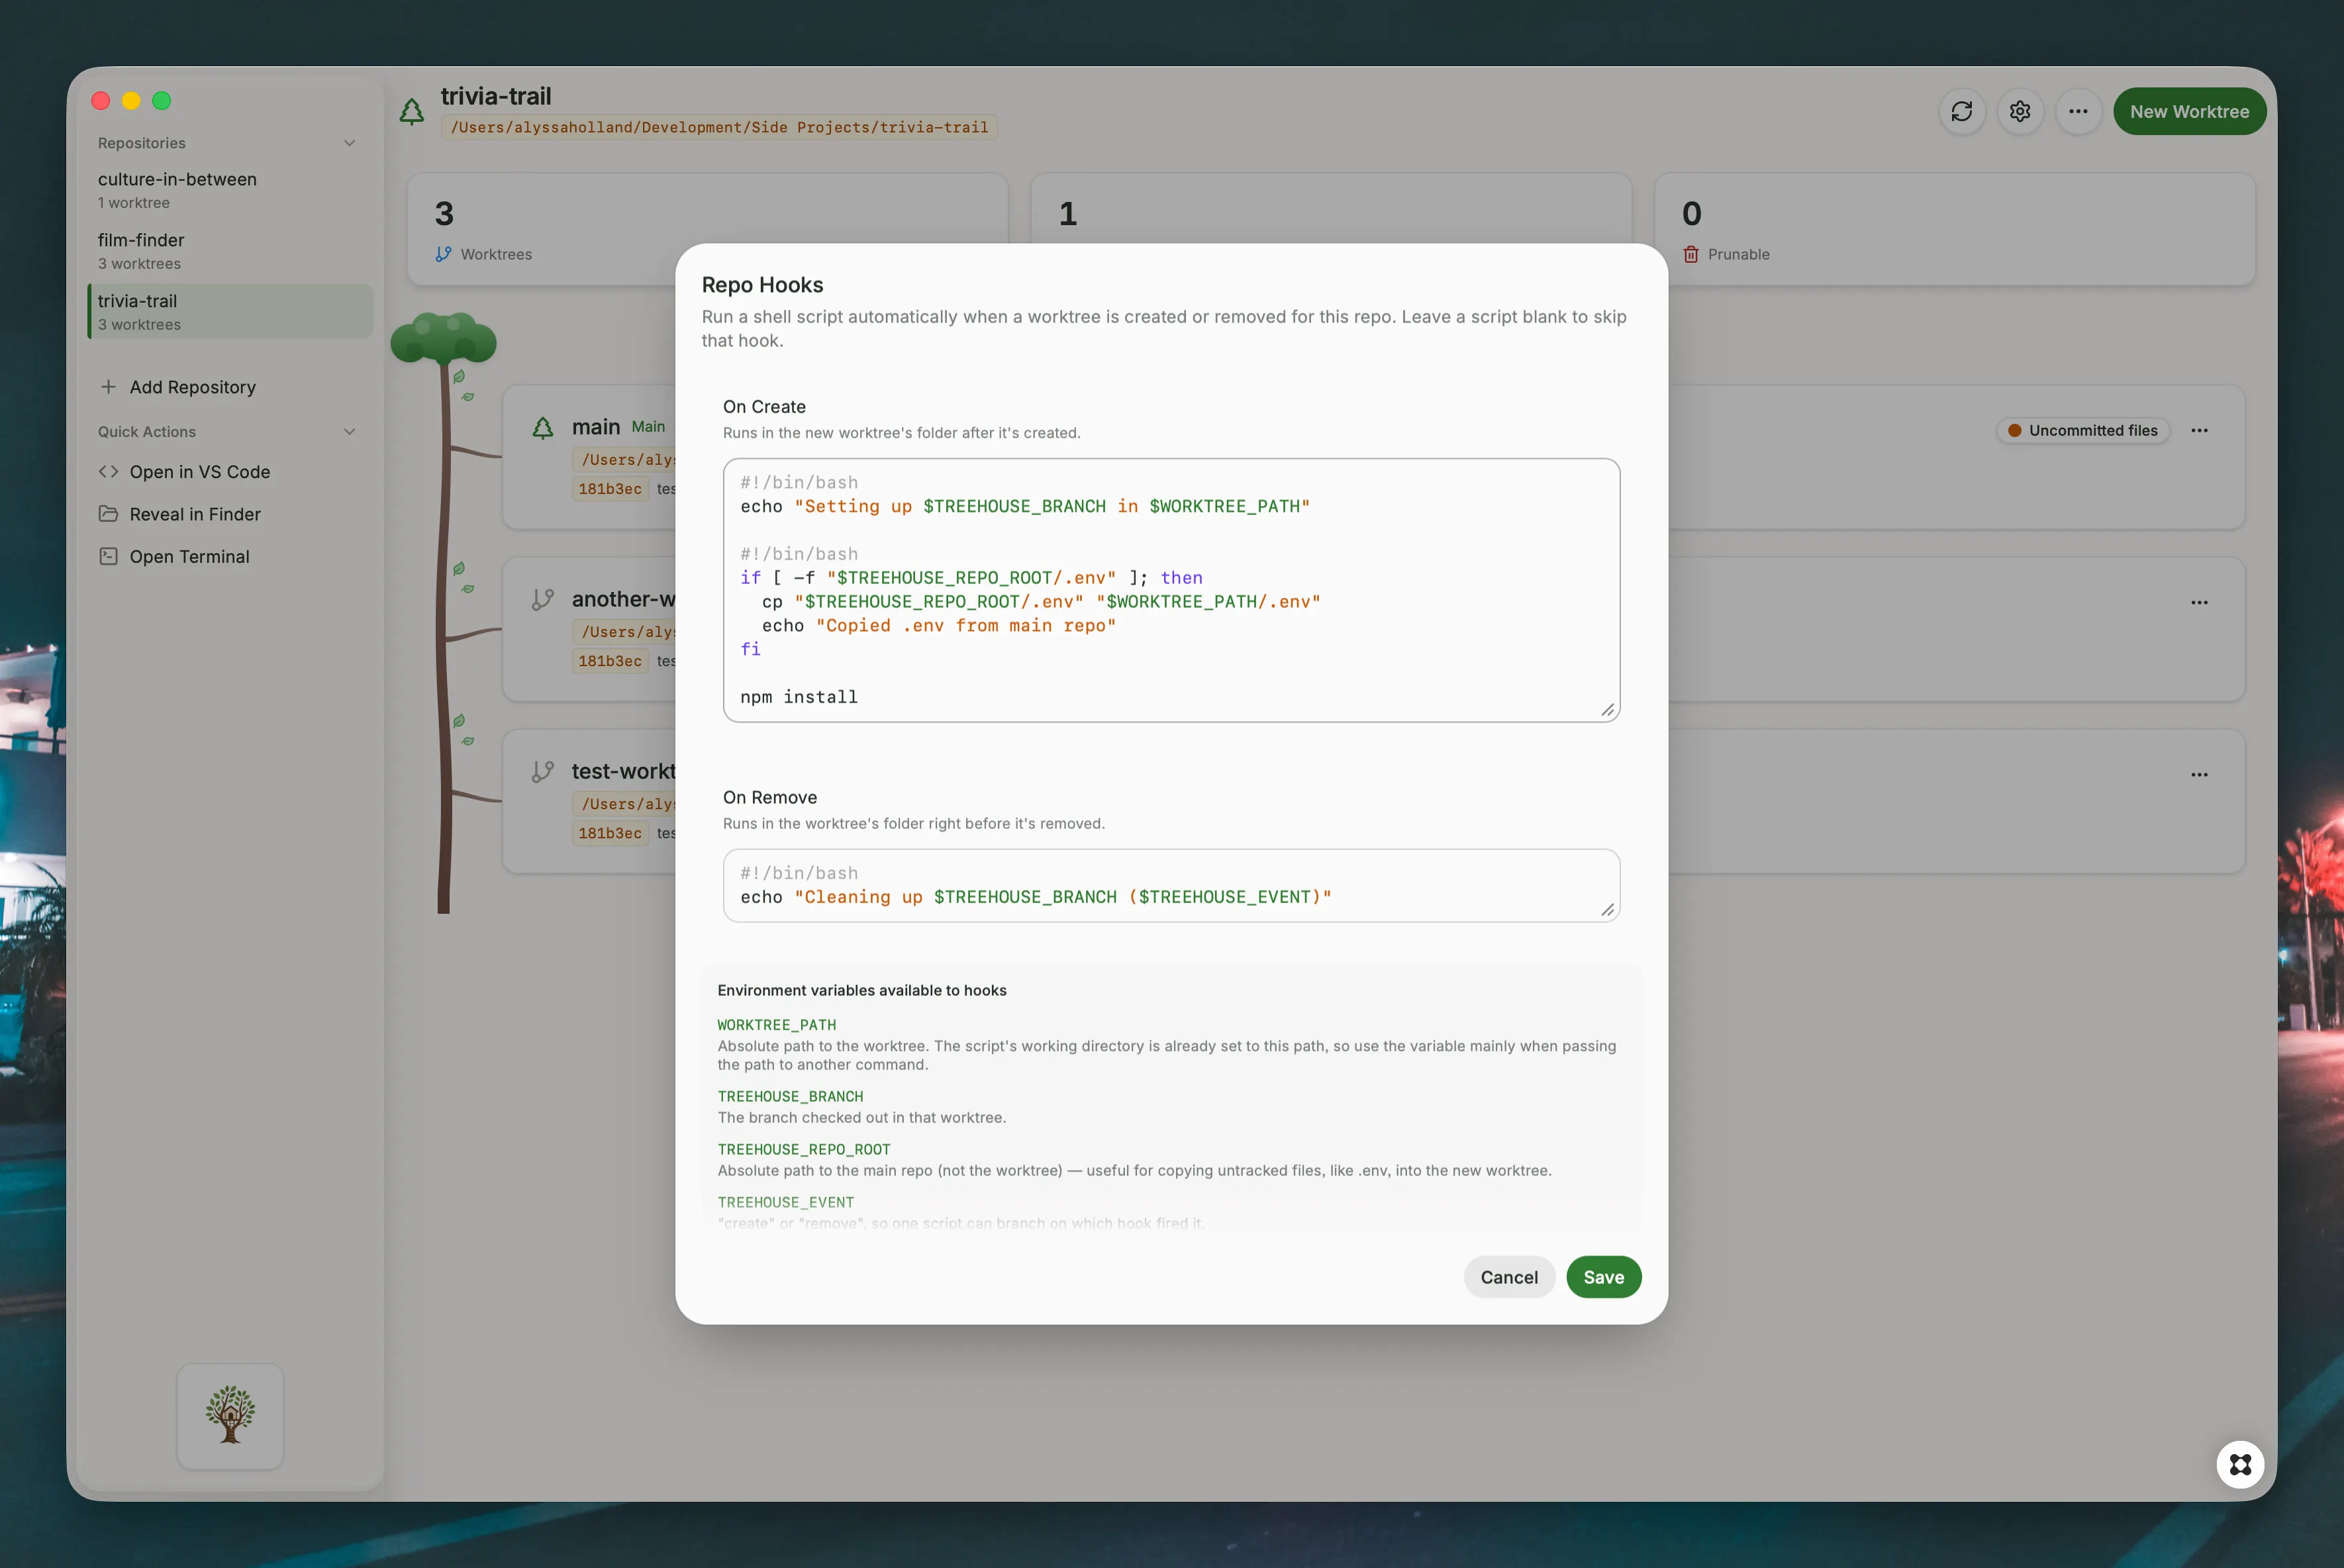Click the terminal icon beside Open Terminal
The image size is (2344, 1568).
click(108, 556)
